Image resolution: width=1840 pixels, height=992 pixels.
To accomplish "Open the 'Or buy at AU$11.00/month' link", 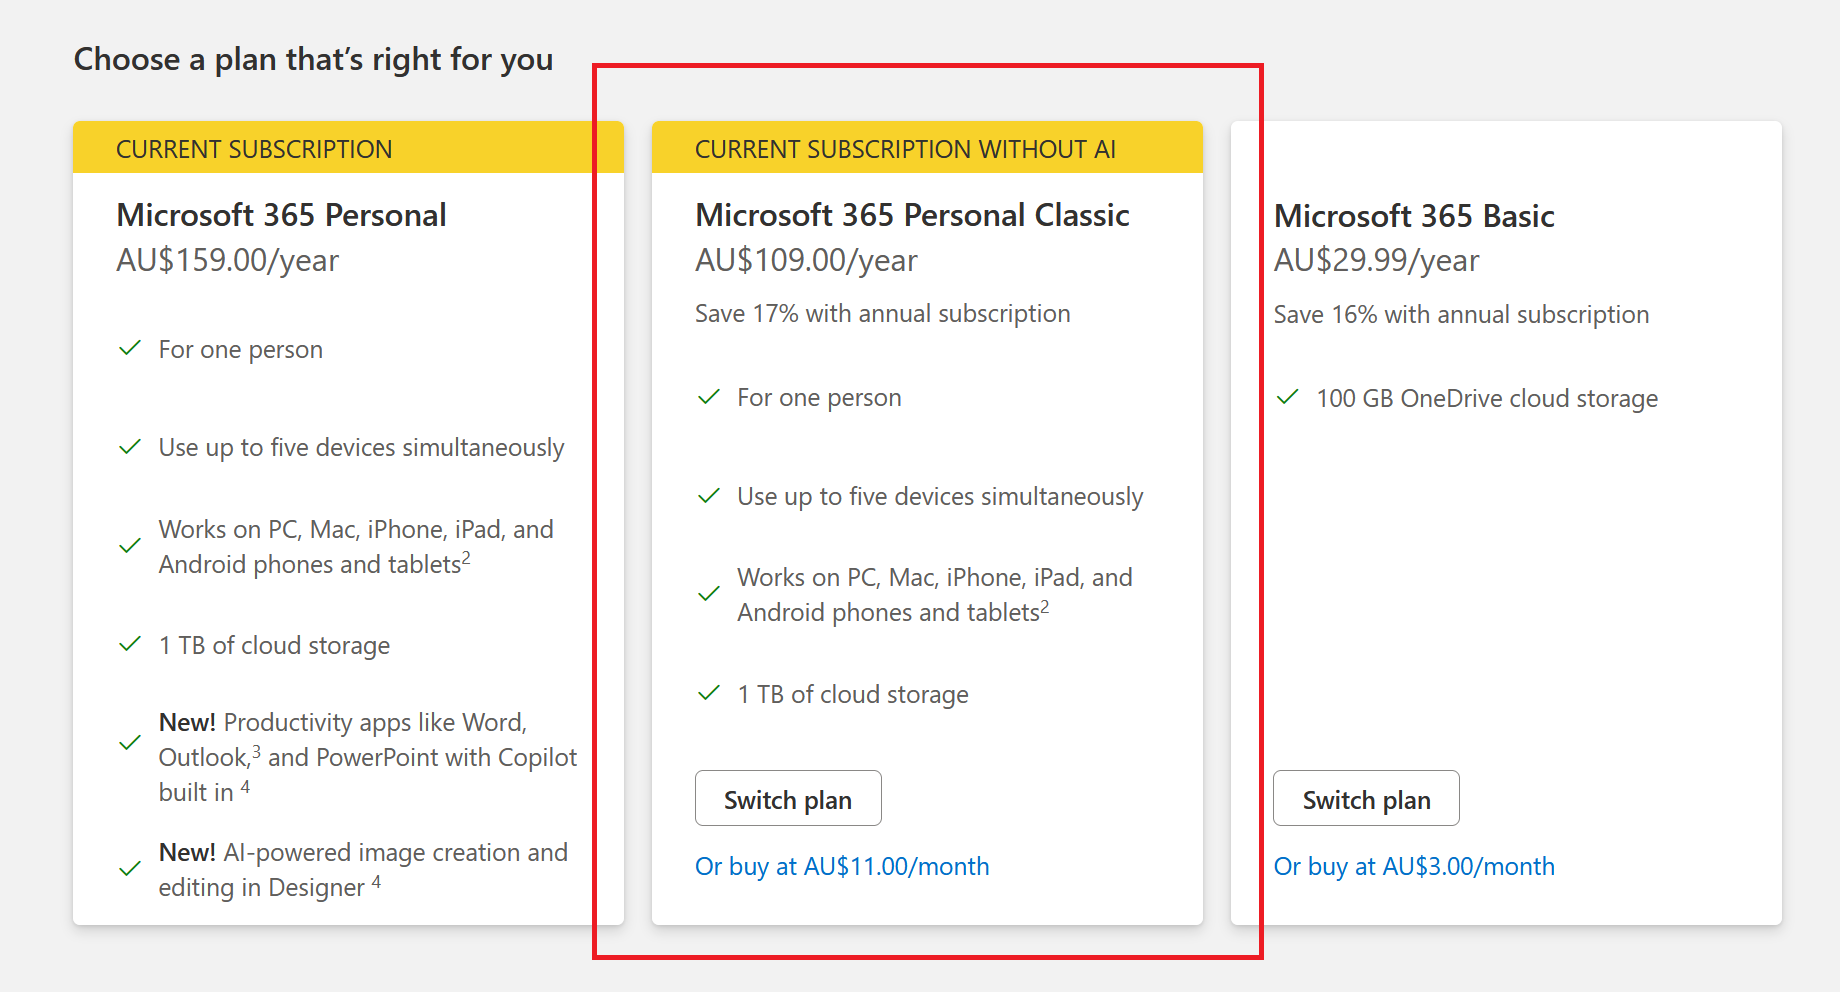I will (x=841, y=867).
